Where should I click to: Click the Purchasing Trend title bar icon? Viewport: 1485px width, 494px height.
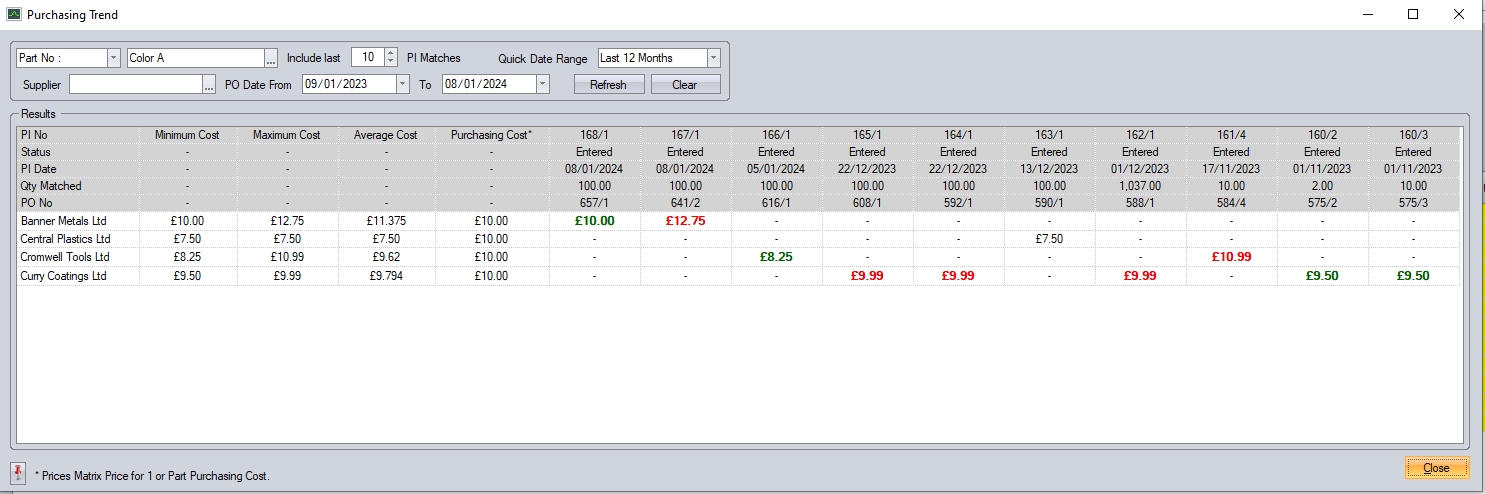pyautogui.click(x=13, y=14)
